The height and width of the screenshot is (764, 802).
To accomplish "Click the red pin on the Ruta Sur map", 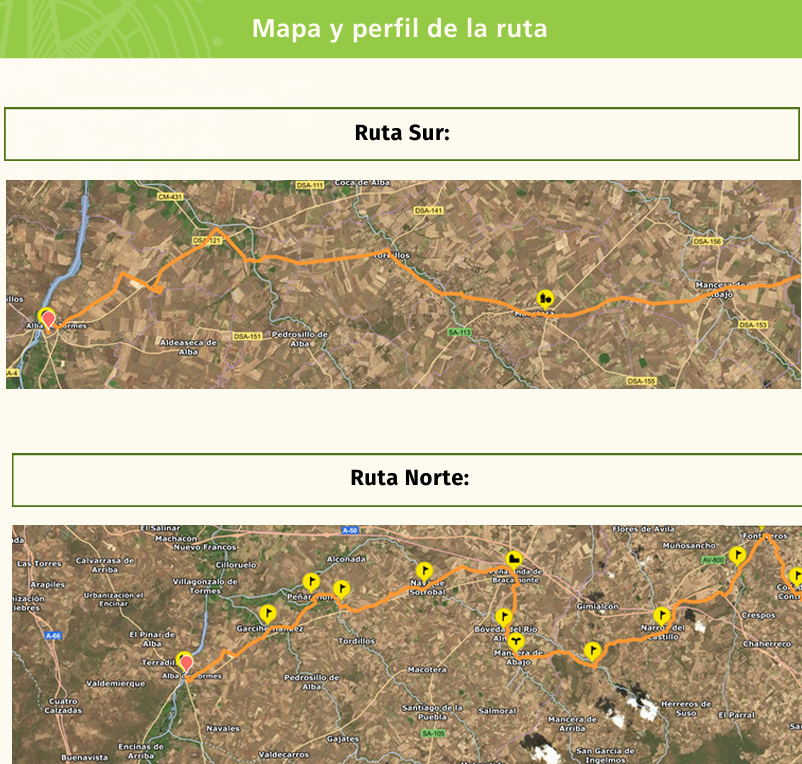I will coord(47,319).
